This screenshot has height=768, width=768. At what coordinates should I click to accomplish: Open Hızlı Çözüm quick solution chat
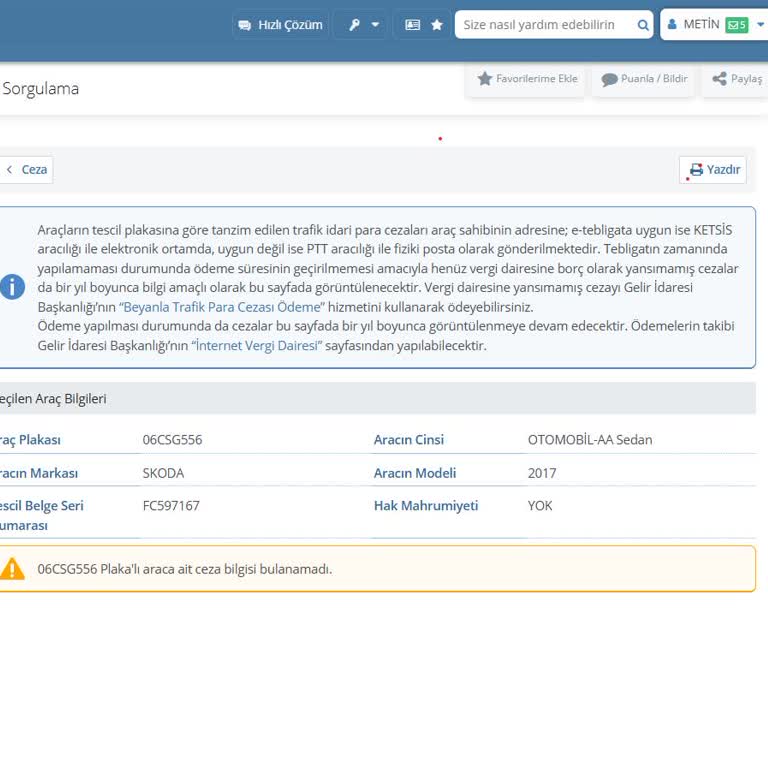[x=280, y=25]
